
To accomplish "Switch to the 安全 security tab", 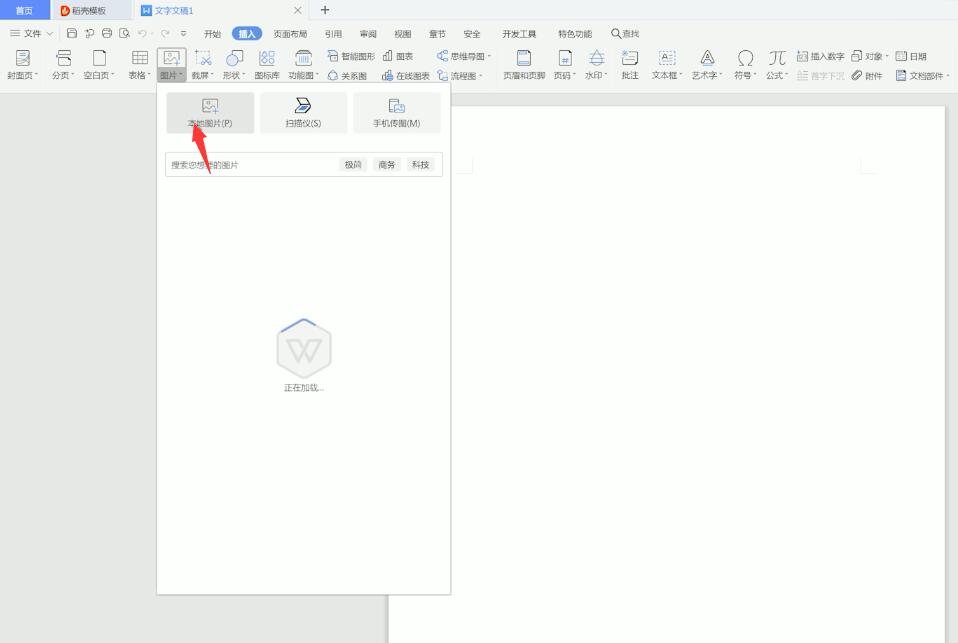I will click(472, 34).
